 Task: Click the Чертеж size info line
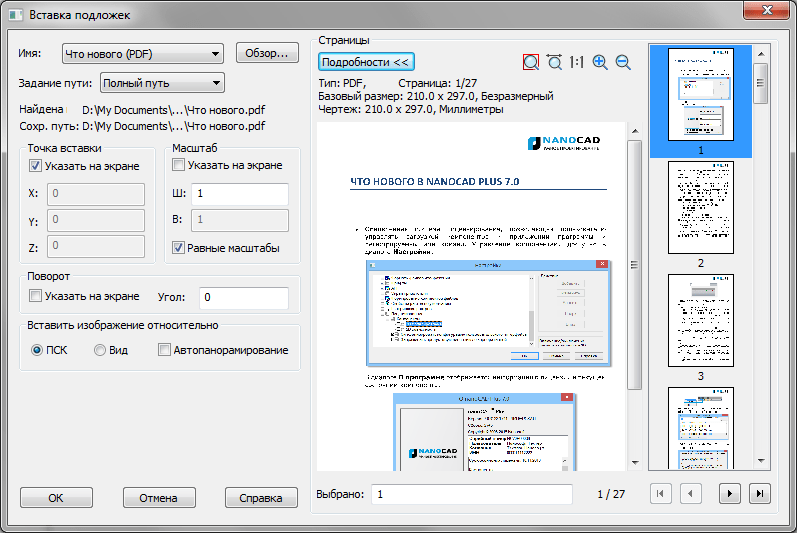[411, 109]
